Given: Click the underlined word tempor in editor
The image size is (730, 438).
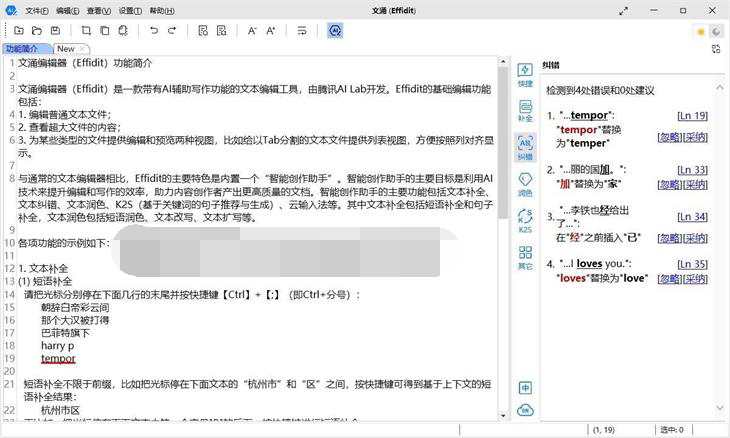Looking at the screenshot, I should click(x=58, y=358).
